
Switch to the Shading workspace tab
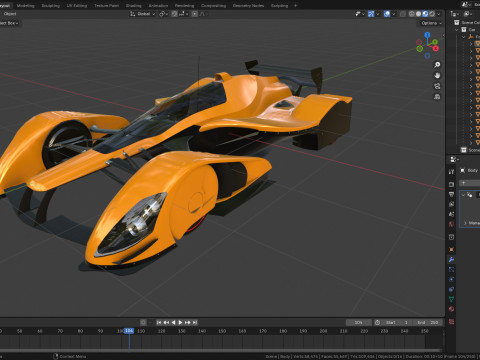[x=133, y=6]
